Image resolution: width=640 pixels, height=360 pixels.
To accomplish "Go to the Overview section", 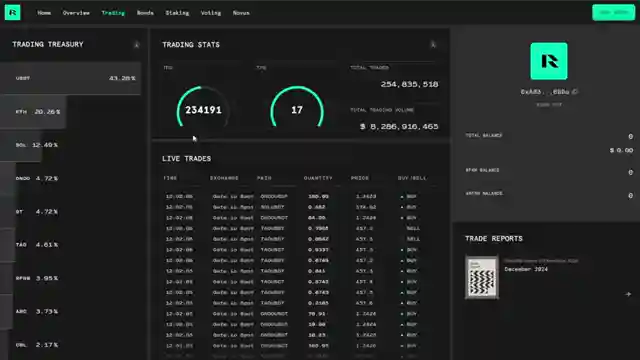I will [x=76, y=13].
